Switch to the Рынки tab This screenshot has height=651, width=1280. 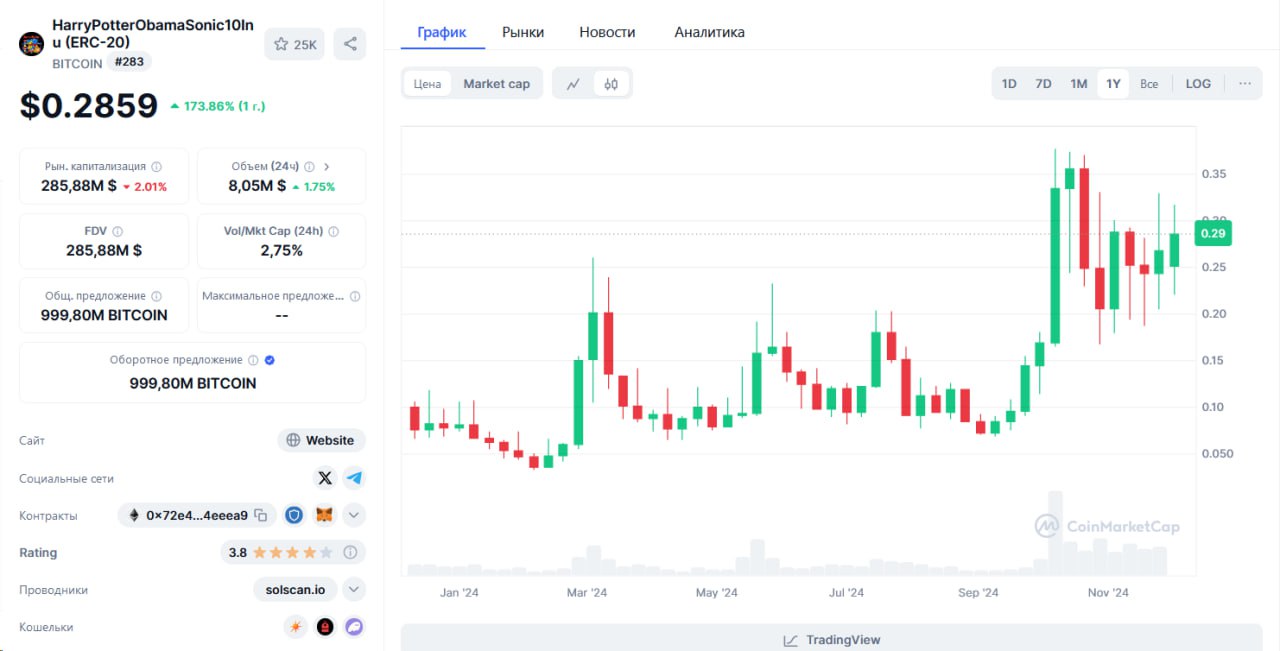(x=523, y=32)
